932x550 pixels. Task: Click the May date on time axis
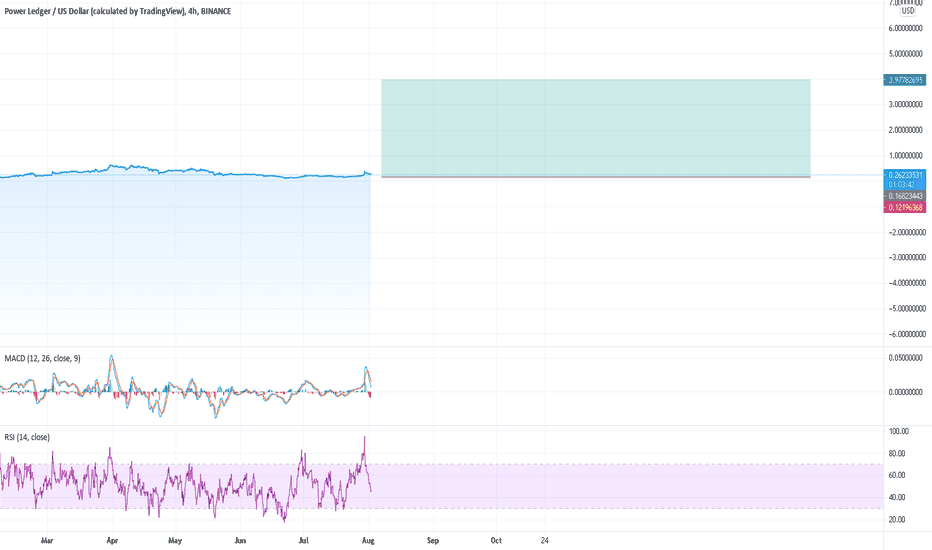[x=175, y=540]
